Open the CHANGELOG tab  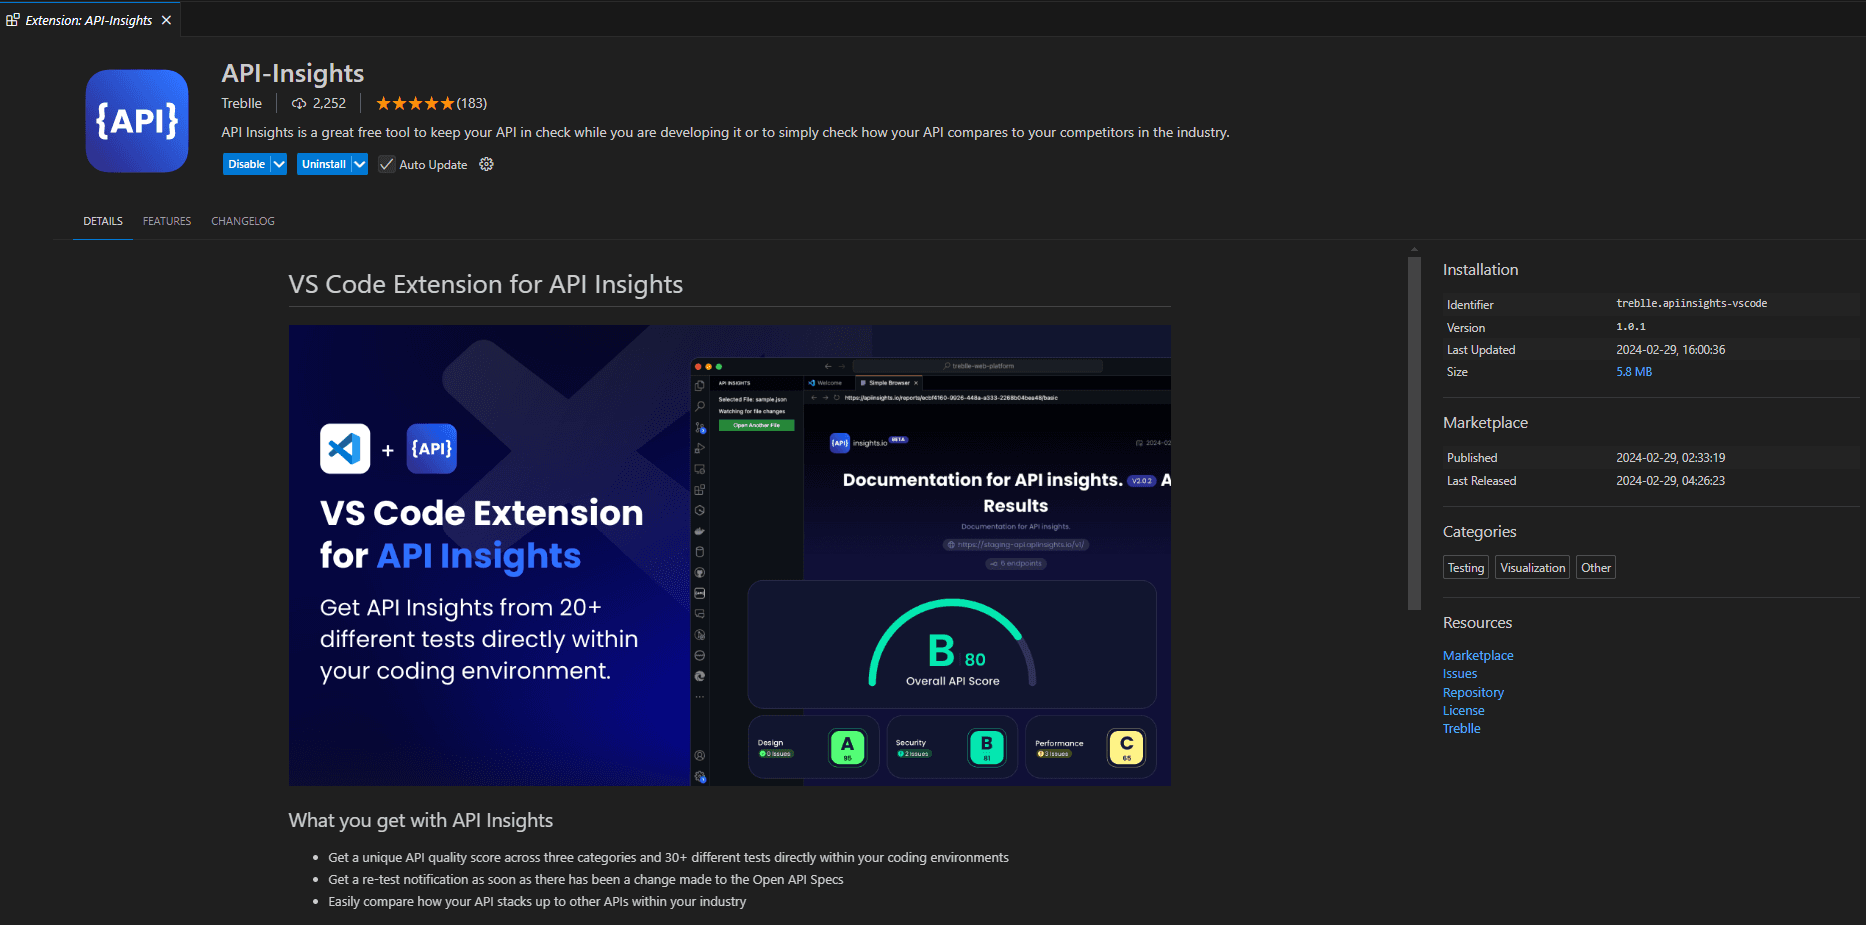[242, 221]
